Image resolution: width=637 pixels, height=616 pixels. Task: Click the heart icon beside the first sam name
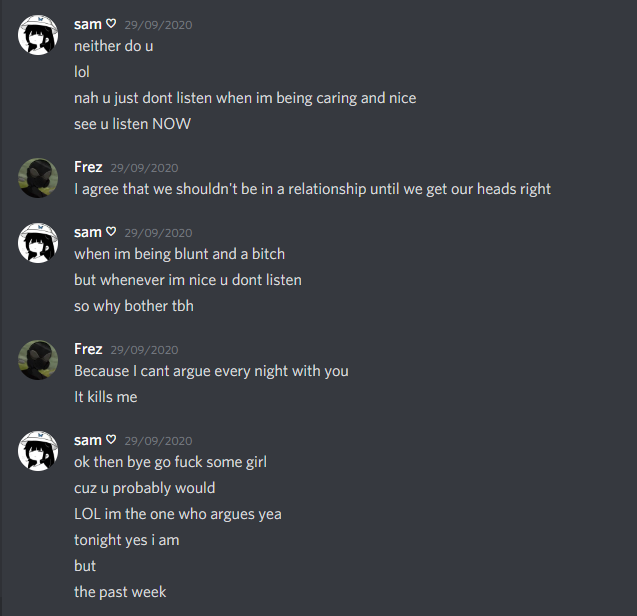[x=111, y=24]
